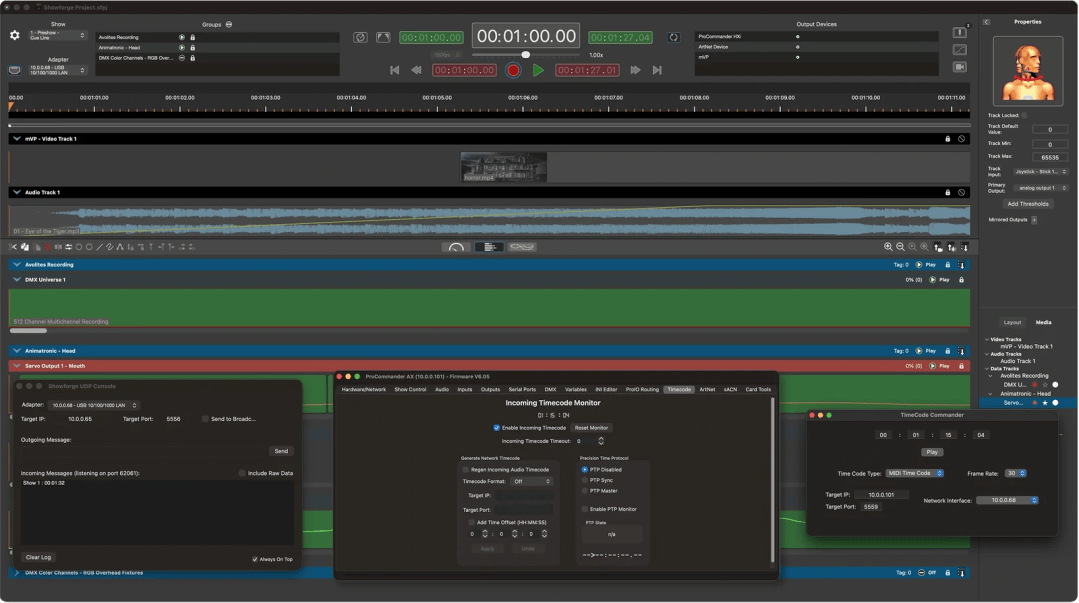Enable PTP Monitor checkbox
The width and height of the screenshot is (1079, 603).
[585, 509]
